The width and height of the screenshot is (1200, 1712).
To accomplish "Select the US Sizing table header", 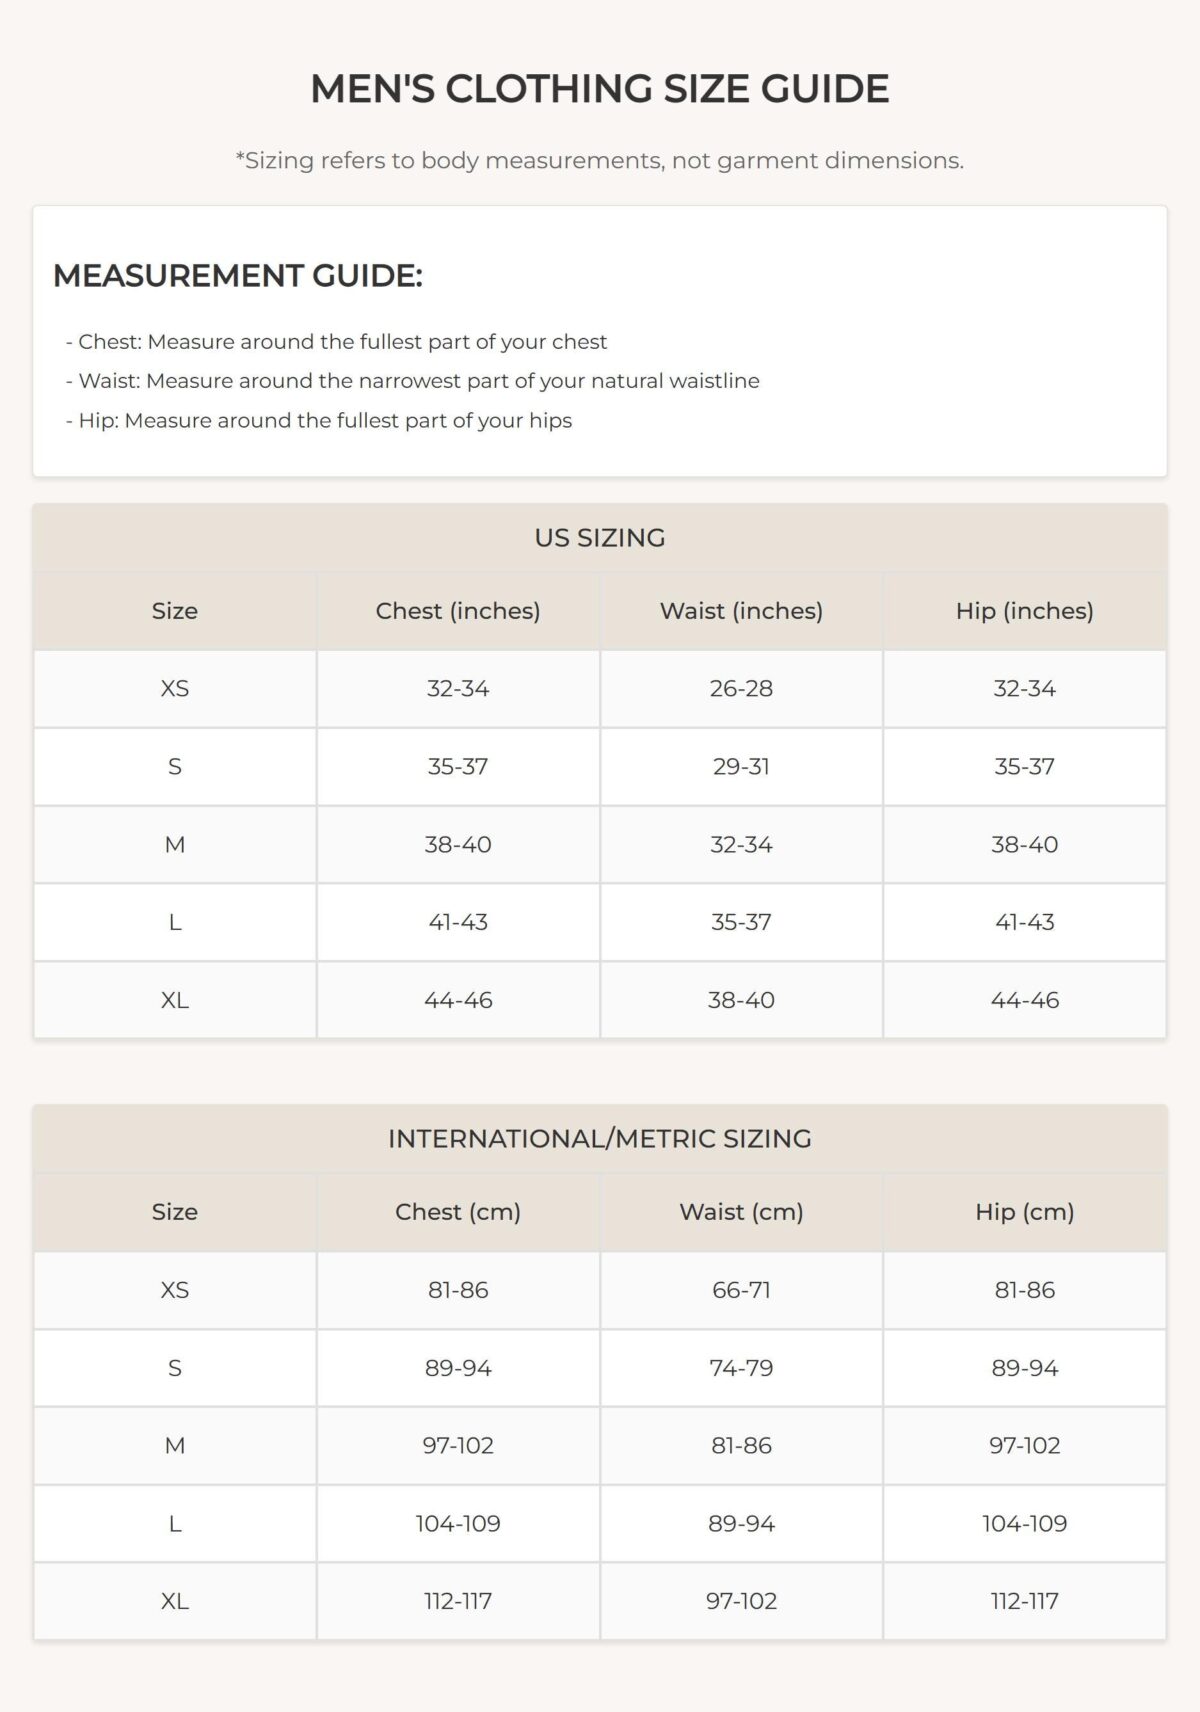I will pos(600,538).
